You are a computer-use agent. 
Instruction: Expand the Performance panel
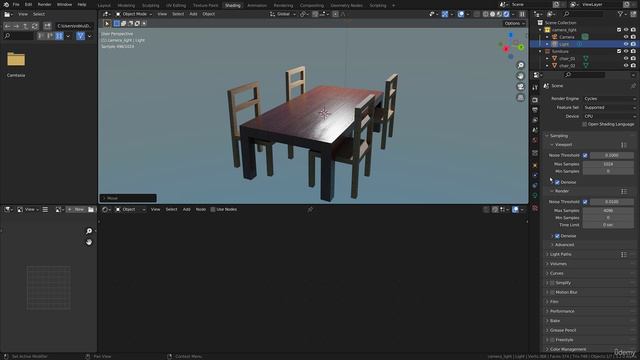(562, 311)
